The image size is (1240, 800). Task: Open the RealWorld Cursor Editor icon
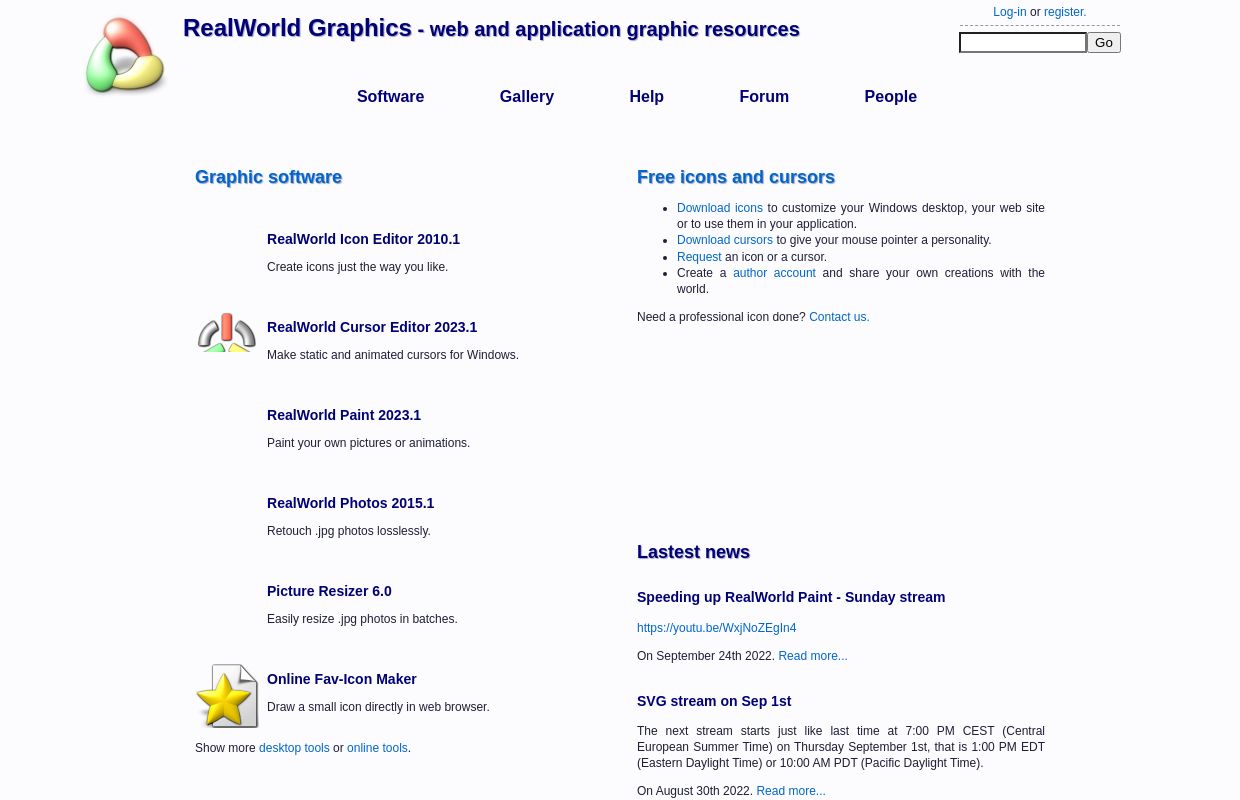[x=227, y=332]
